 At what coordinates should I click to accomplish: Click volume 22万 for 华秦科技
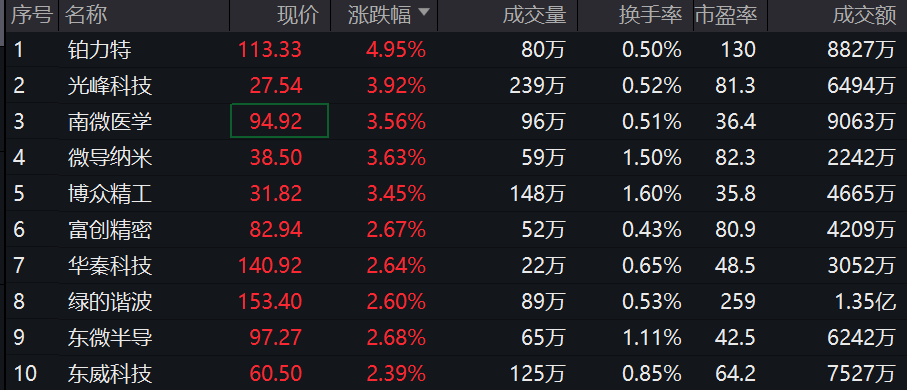543,266
